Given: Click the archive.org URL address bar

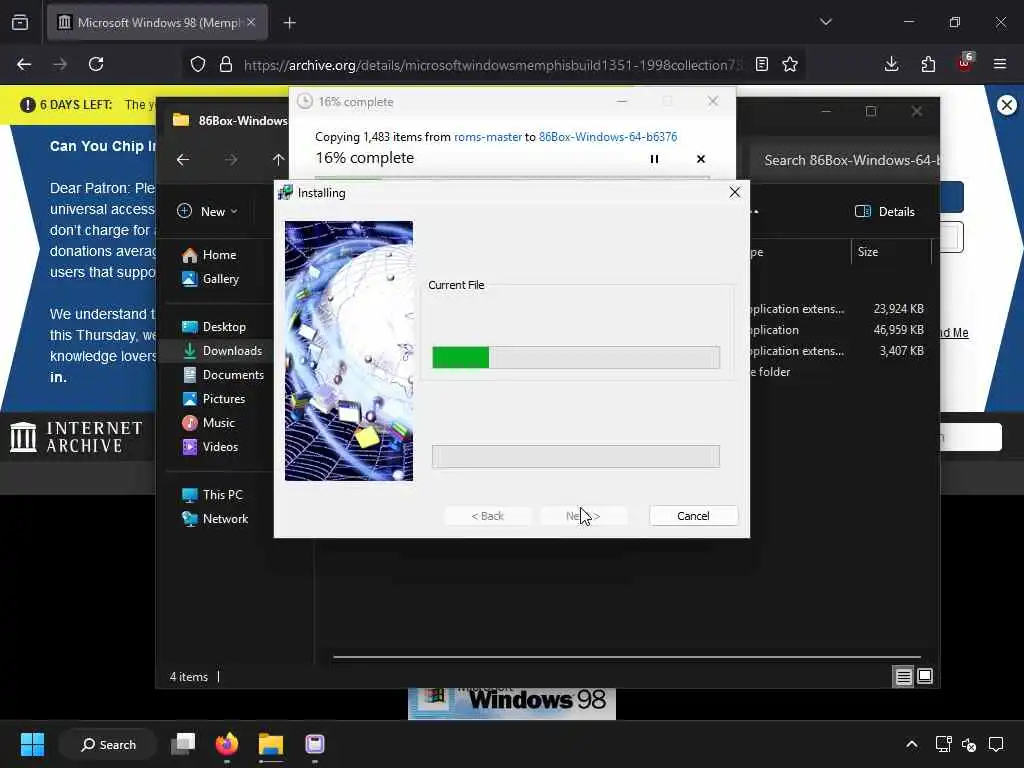Looking at the screenshot, I should [492, 65].
